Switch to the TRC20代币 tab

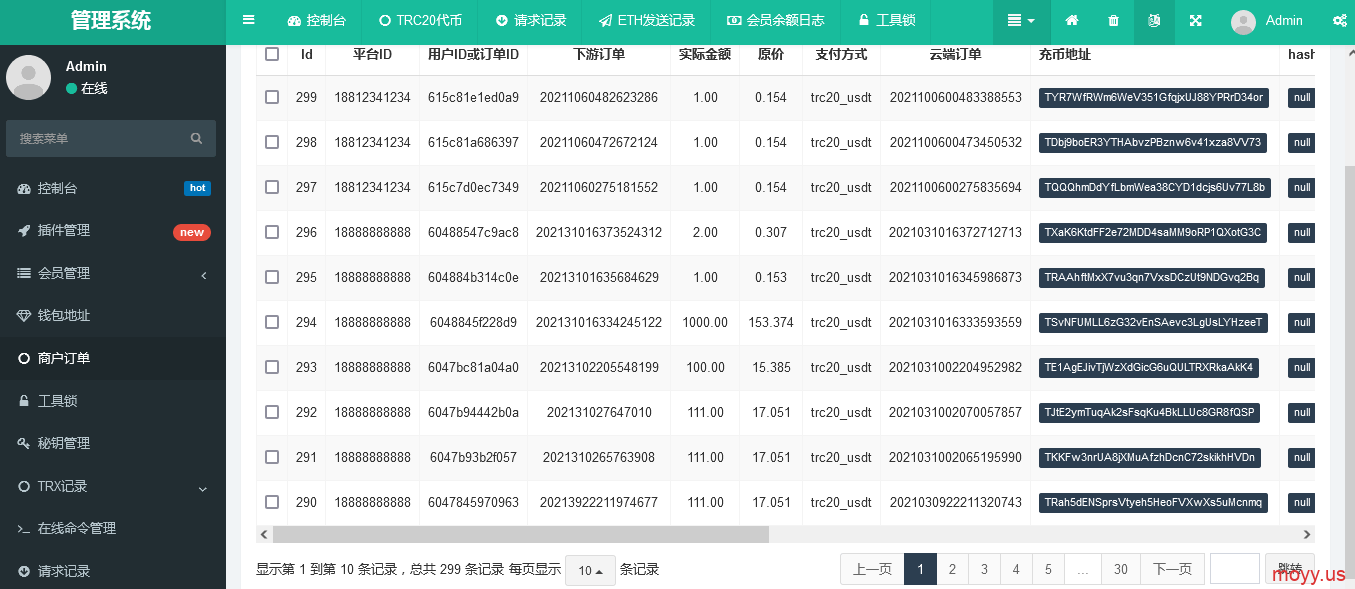pyautogui.click(x=420, y=20)
